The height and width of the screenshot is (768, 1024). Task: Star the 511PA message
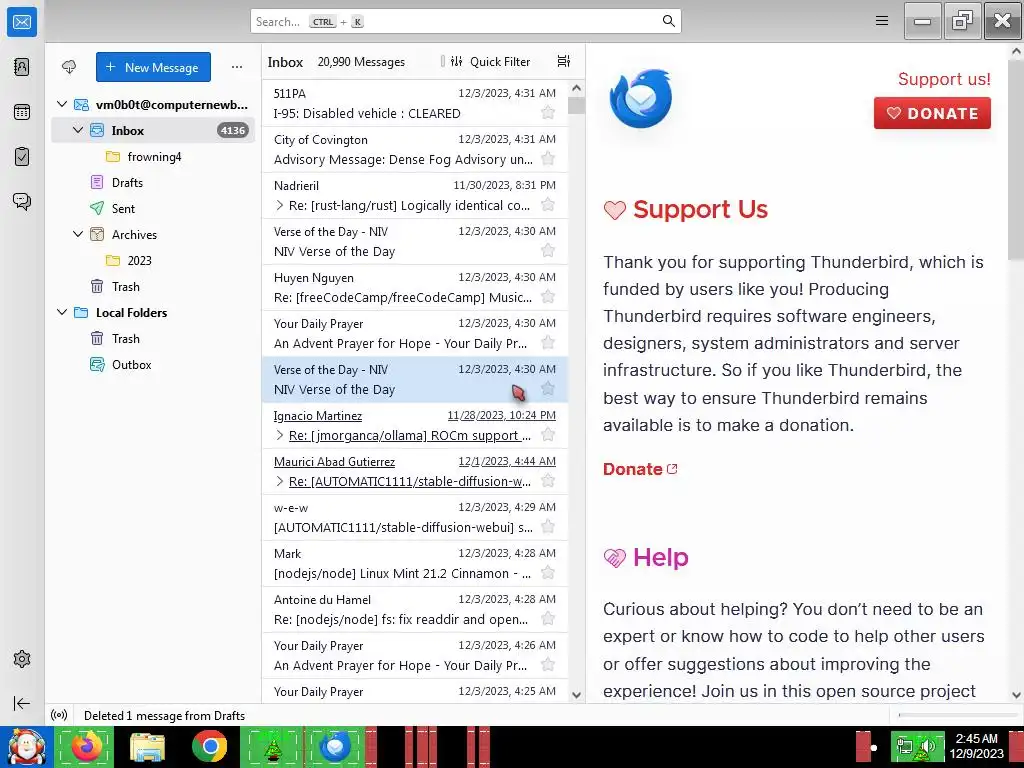(548, 112)
